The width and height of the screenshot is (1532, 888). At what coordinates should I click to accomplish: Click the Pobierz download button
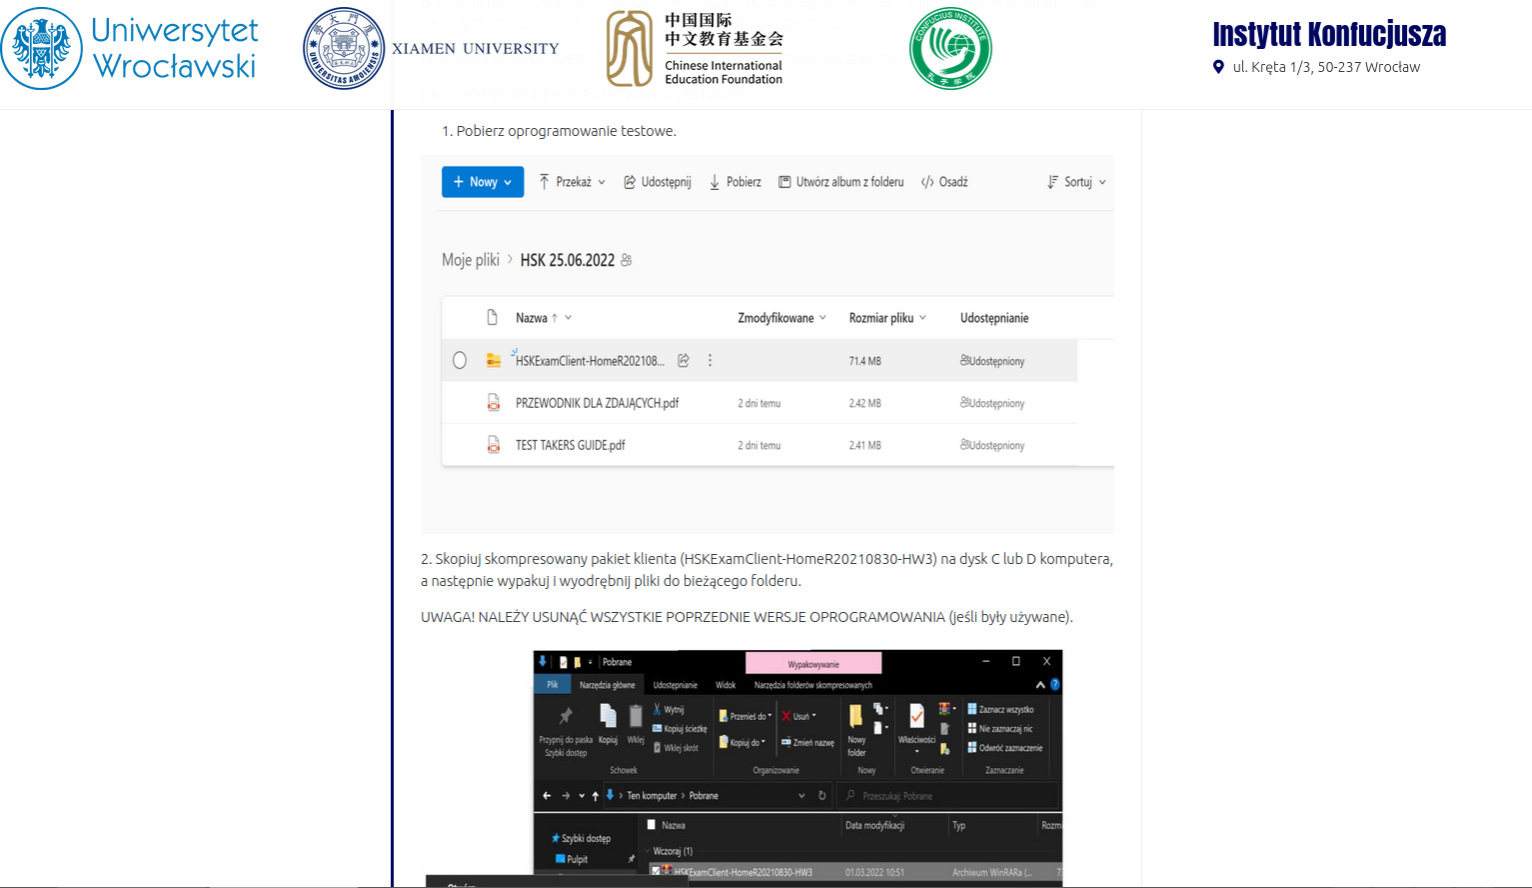coord(735,182)
